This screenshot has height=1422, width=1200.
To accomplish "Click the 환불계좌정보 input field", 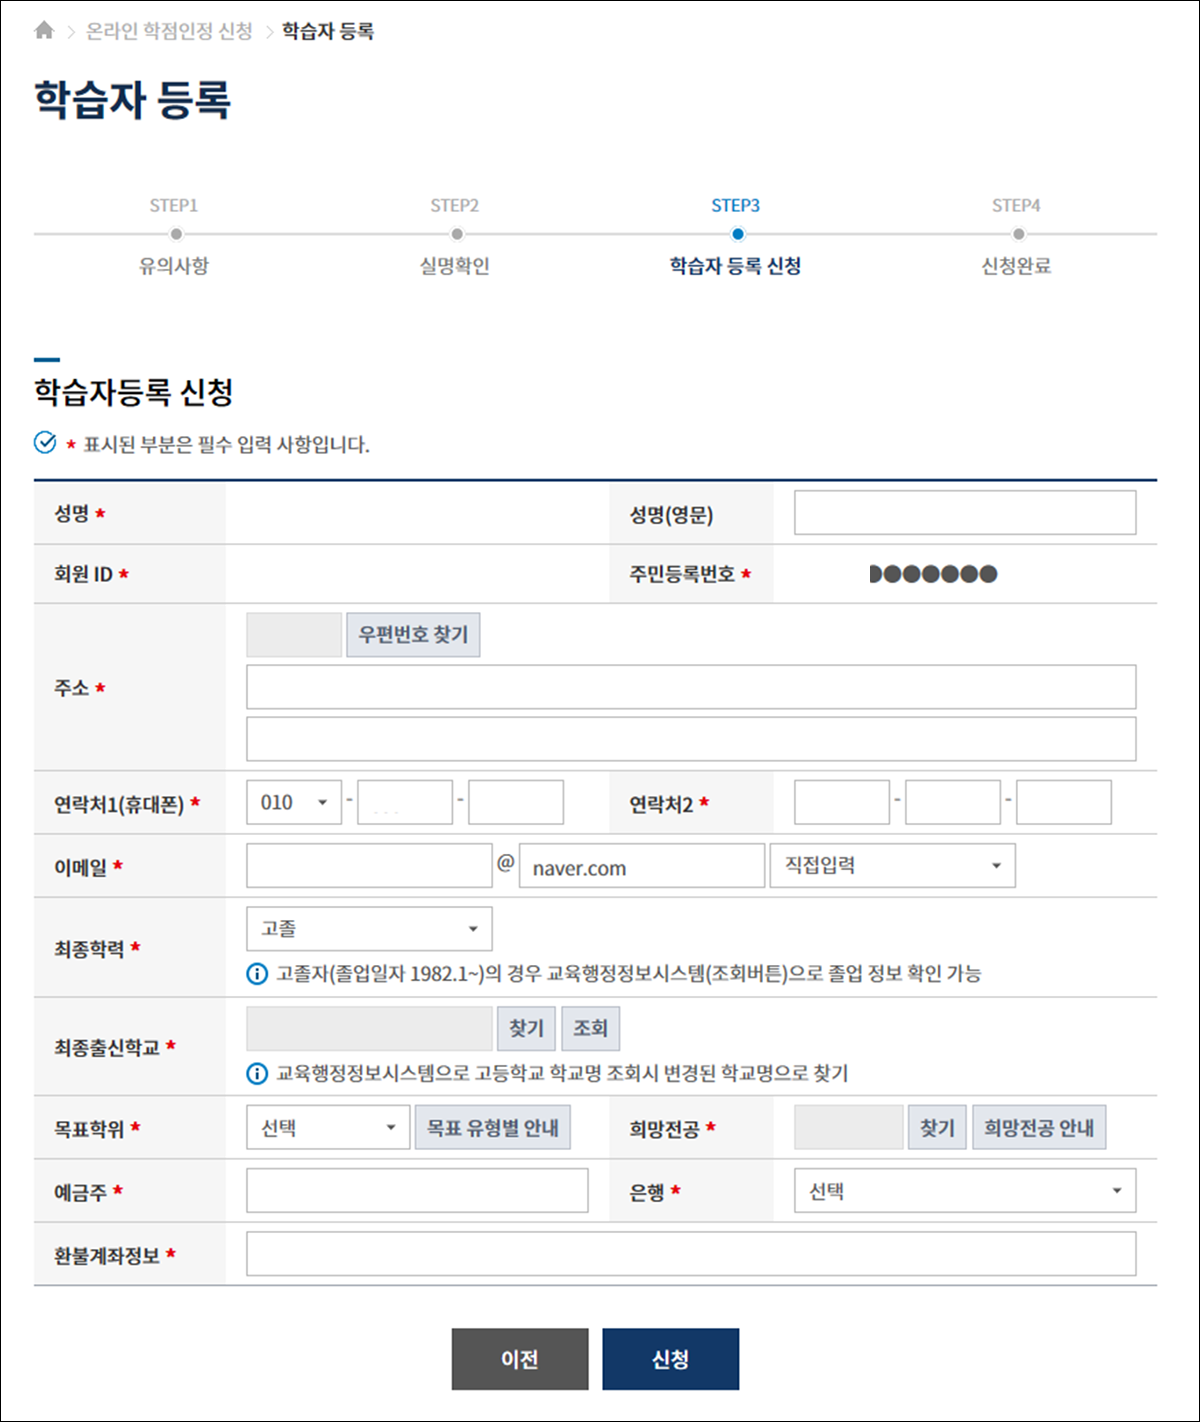I will pos(690,1254).
